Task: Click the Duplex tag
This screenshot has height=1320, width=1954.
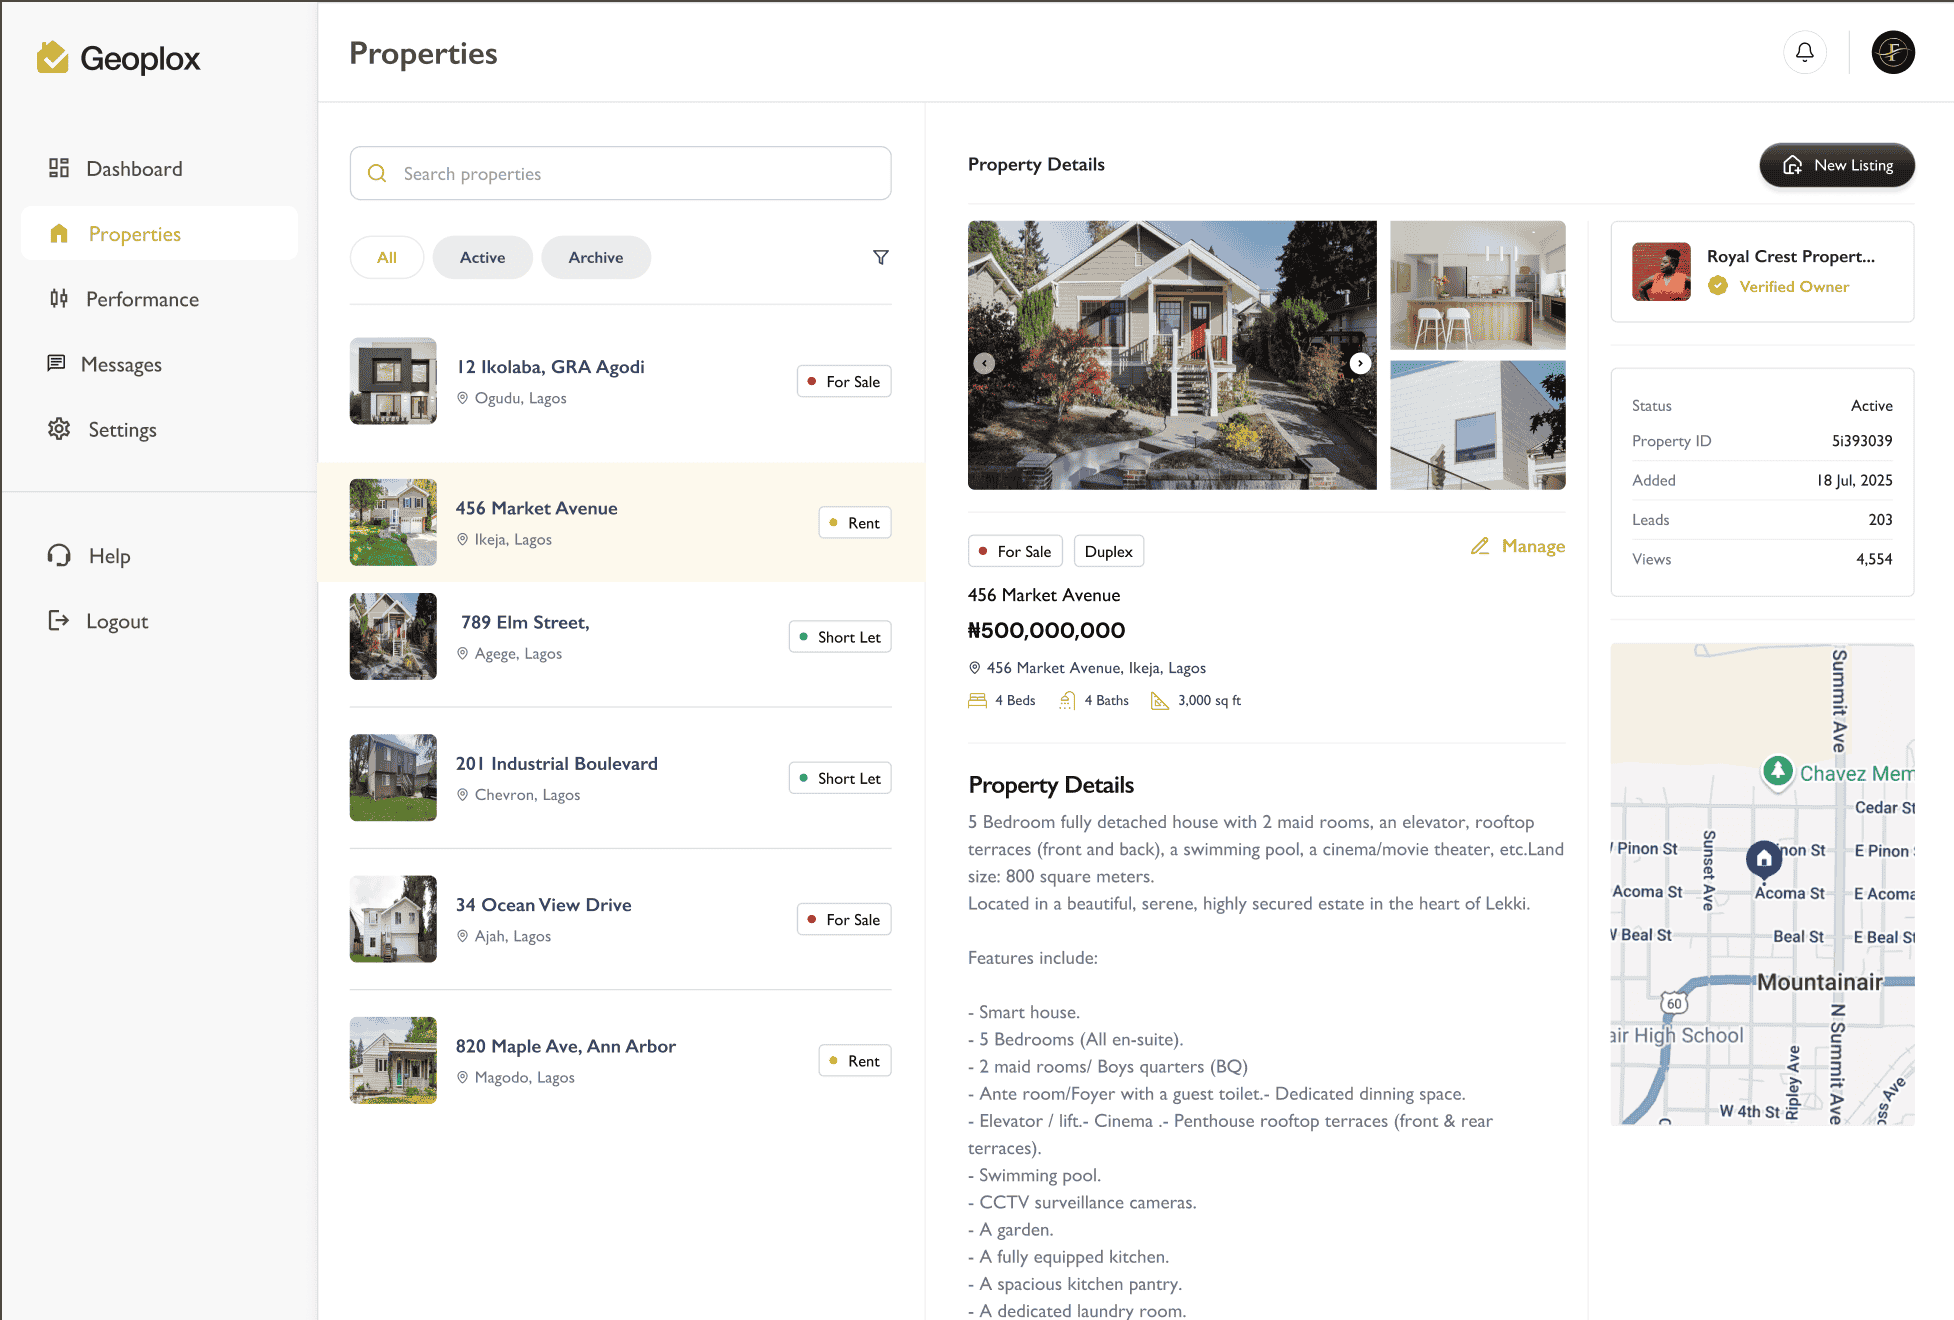Action: 1109,551
